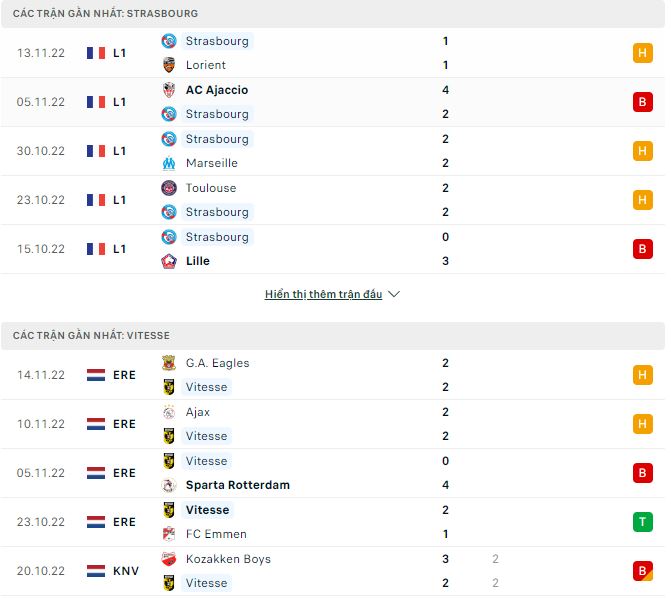Click the Lille club crest icon
Viewport: 671px width, 599px height.
(169, 261)
